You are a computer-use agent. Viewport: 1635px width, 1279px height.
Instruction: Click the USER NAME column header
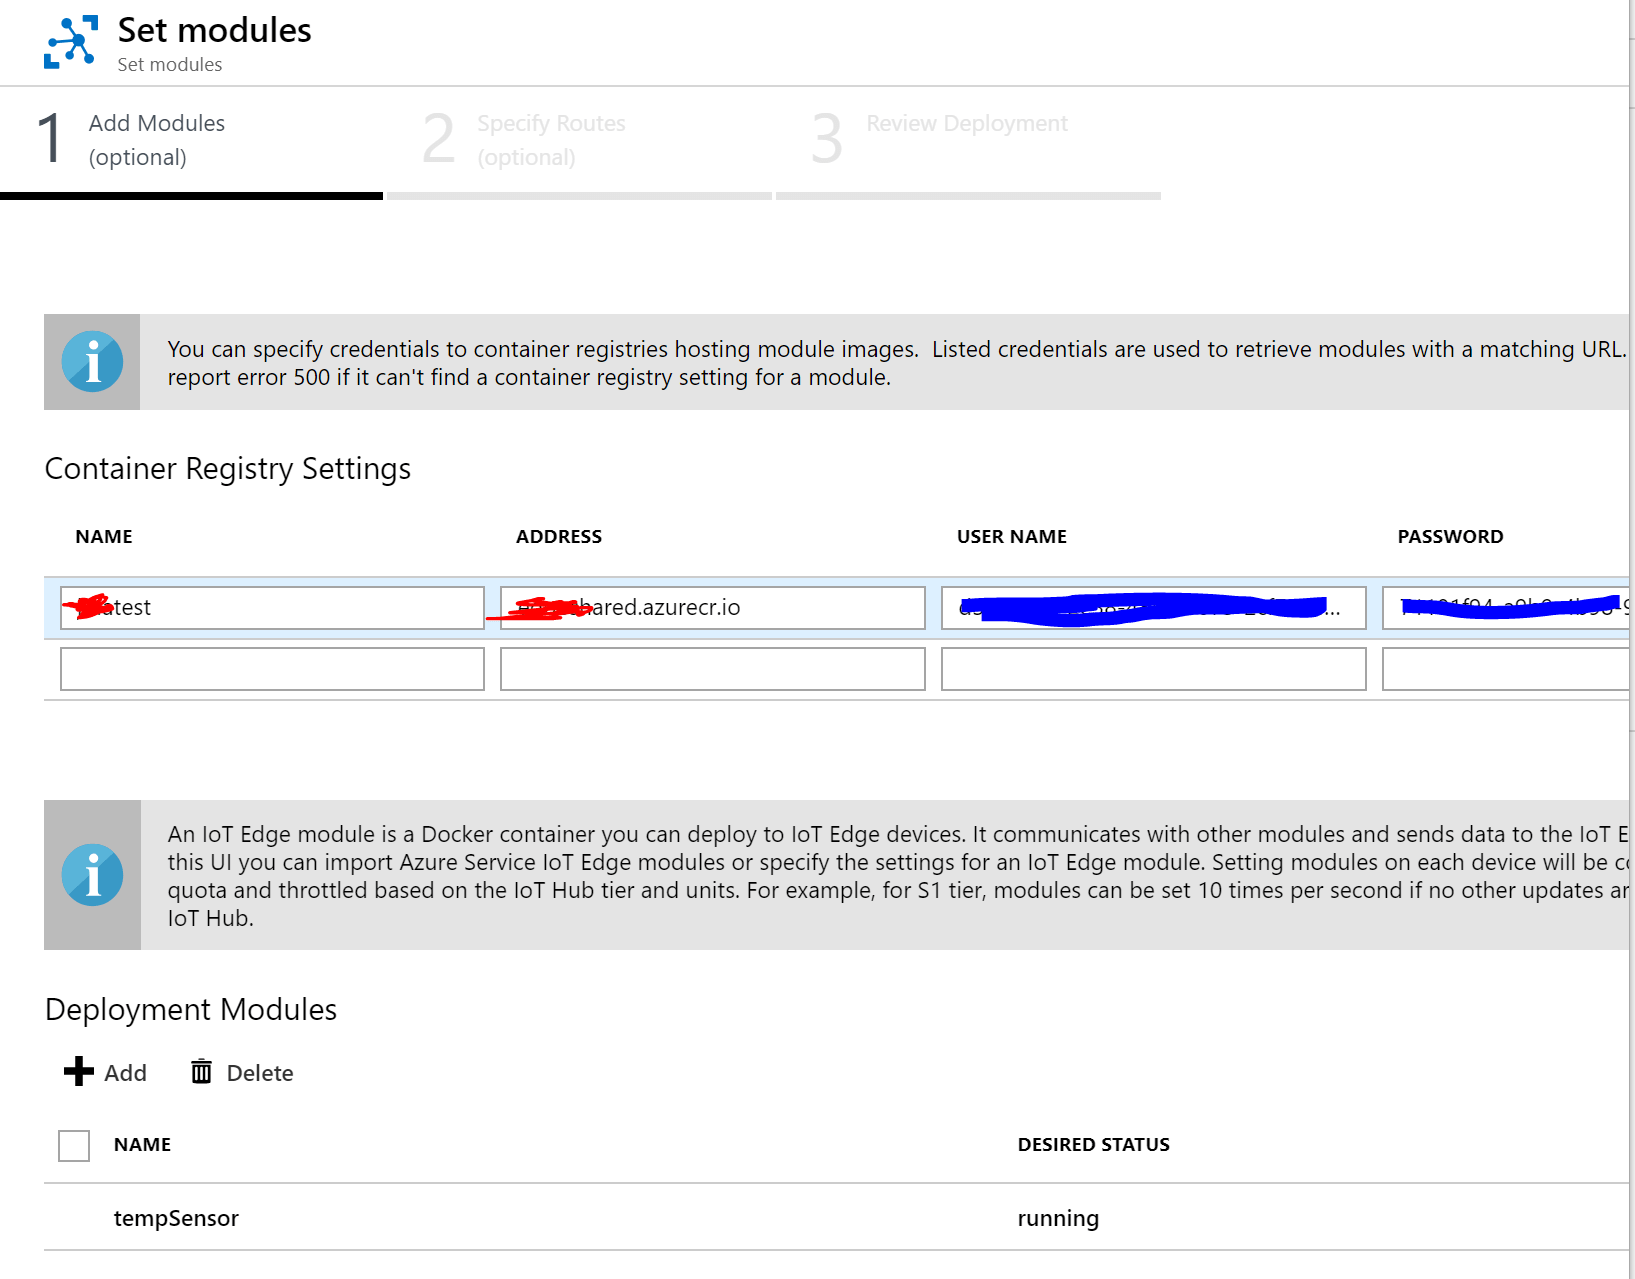[1012, 537]
